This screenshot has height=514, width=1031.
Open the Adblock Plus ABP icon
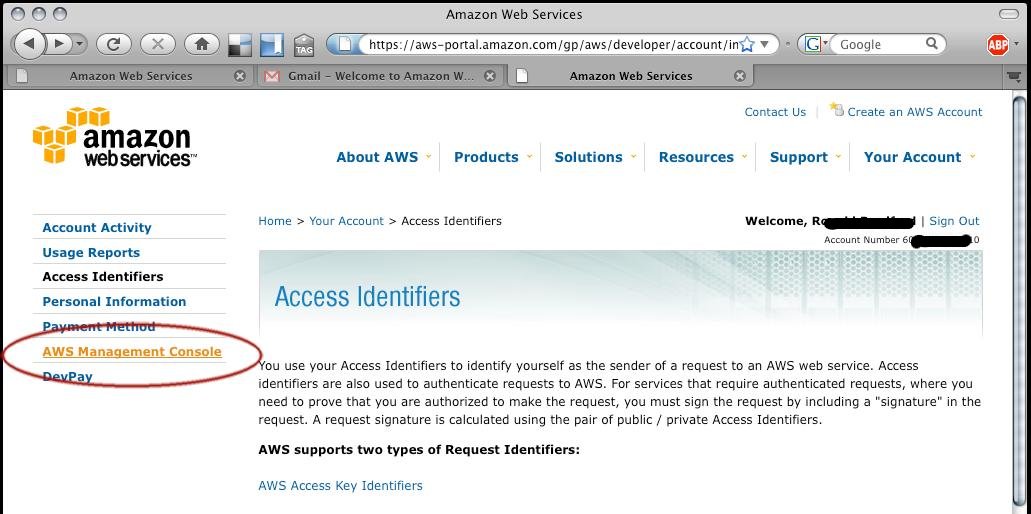(x=998, y=45)
